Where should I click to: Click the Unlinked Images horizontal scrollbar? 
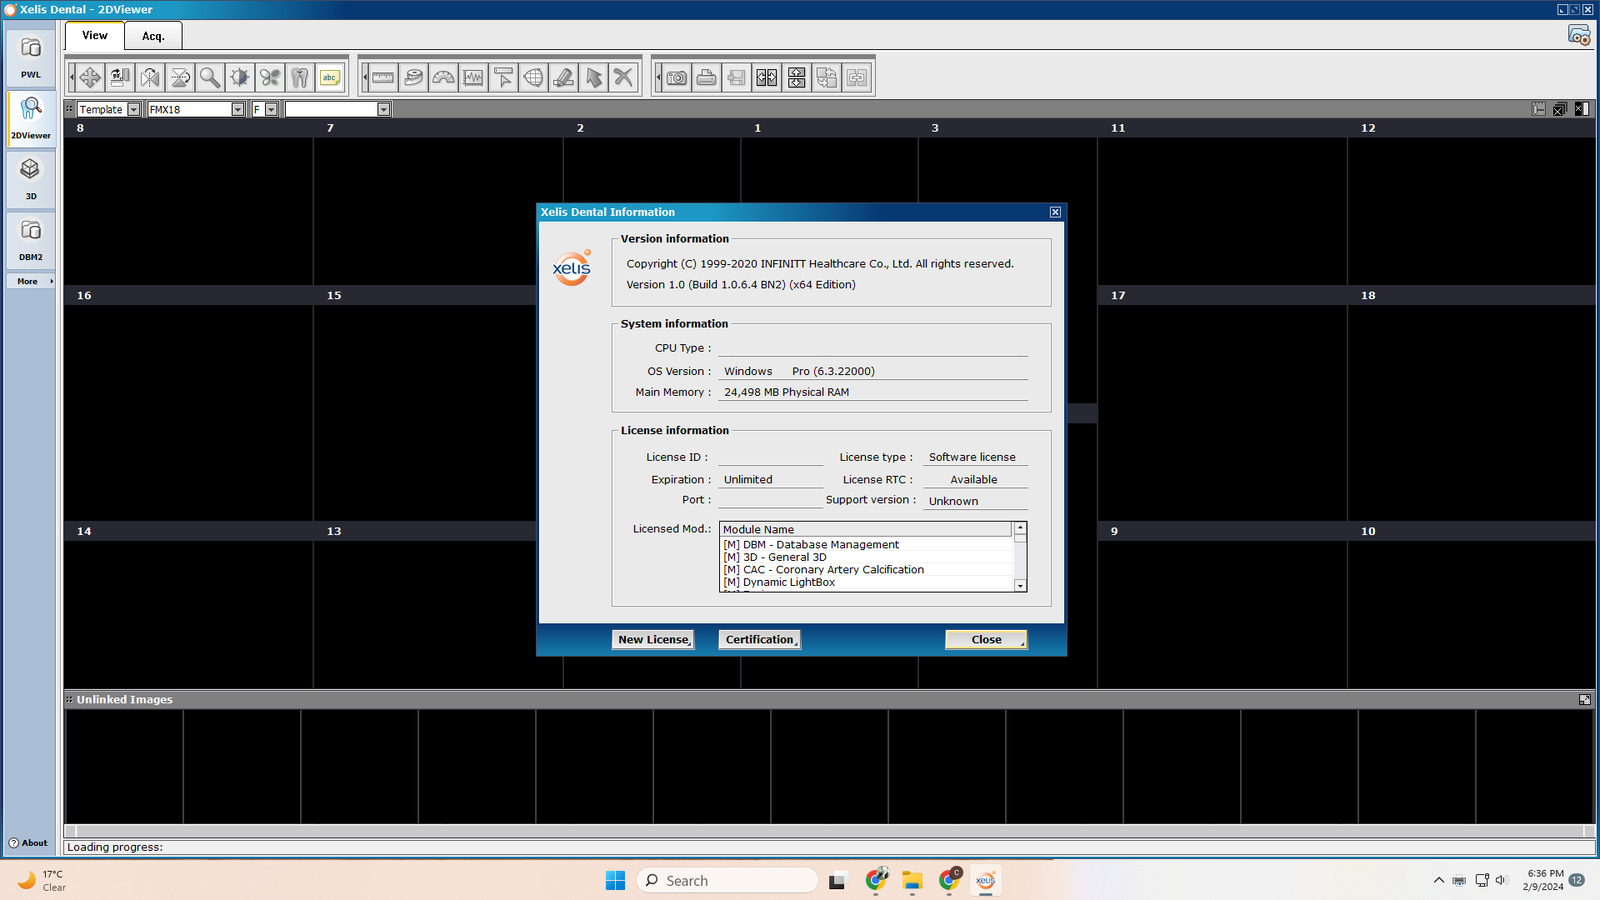pos(829,831)
